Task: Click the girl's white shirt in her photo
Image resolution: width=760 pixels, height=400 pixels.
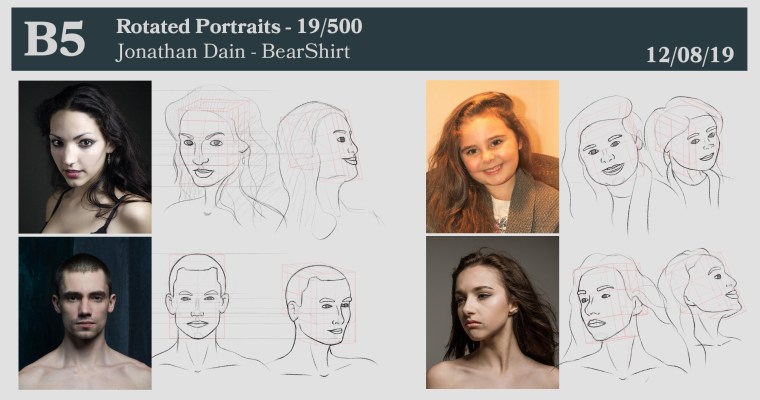Action: pyautogui.click(x=501, y=214)
